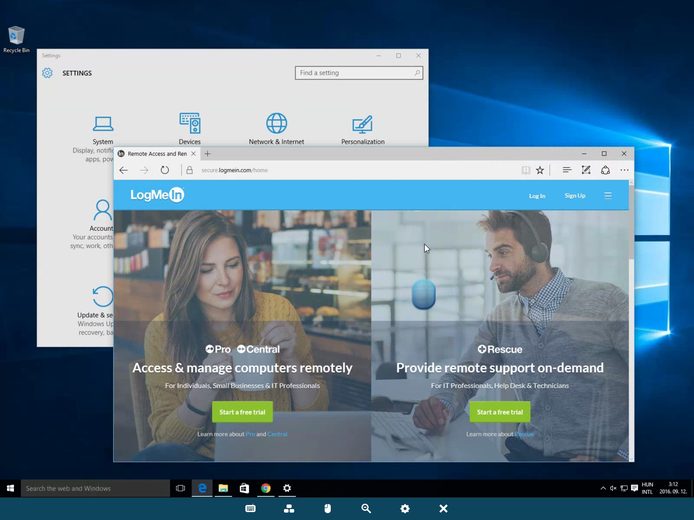Show hidden tray icons chevron
This screenshot has height=520, width=694.
coord(603,489)
